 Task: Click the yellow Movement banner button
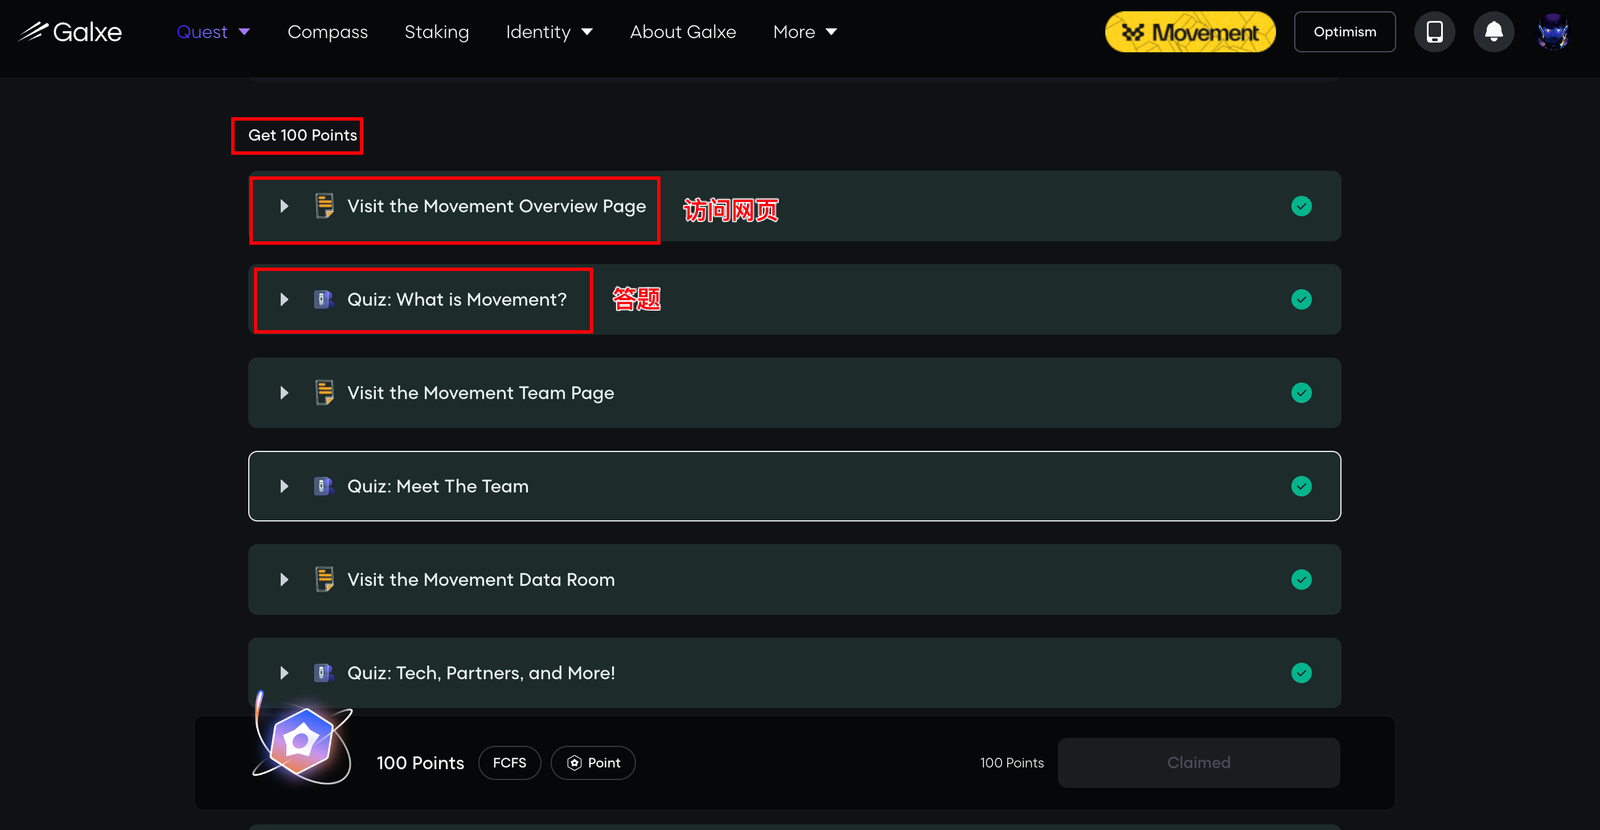click(1190, 32)
